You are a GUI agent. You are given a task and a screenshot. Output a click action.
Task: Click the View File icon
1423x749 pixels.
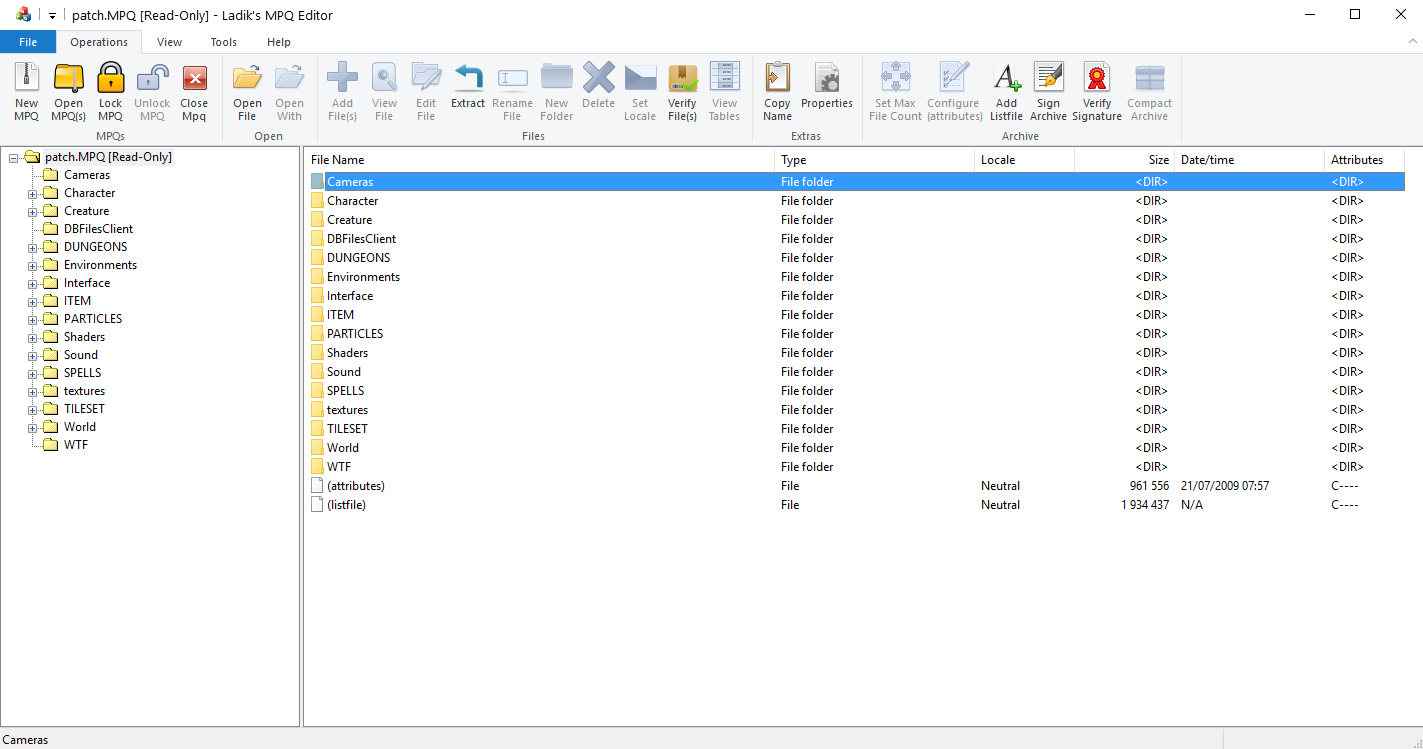[384, 78]
